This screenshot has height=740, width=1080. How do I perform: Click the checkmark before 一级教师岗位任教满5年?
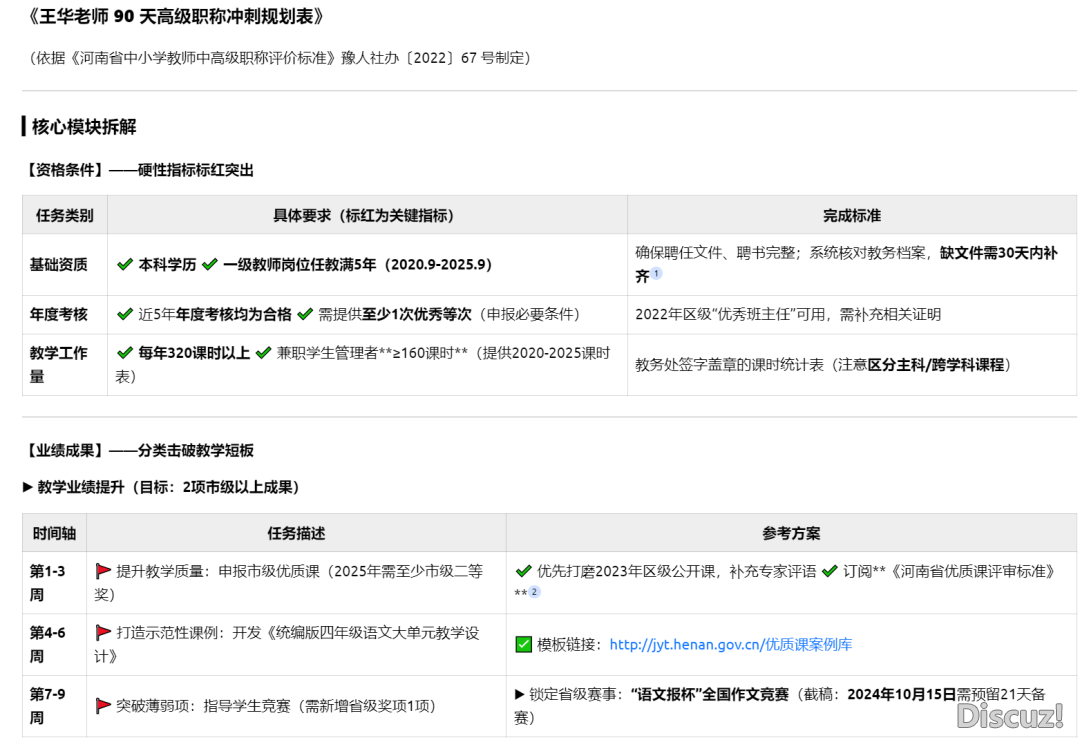[x=210, y=265]
